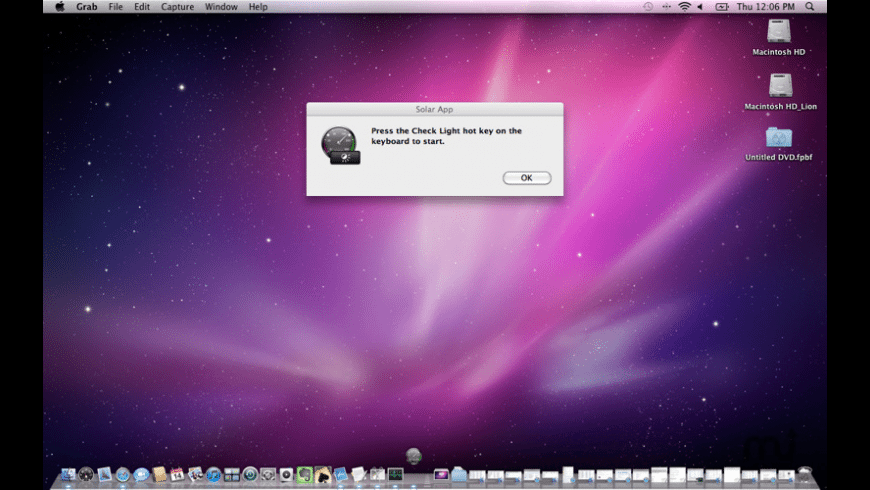Select the Macintosh HD_Lion drive icon

click(780, 85)
